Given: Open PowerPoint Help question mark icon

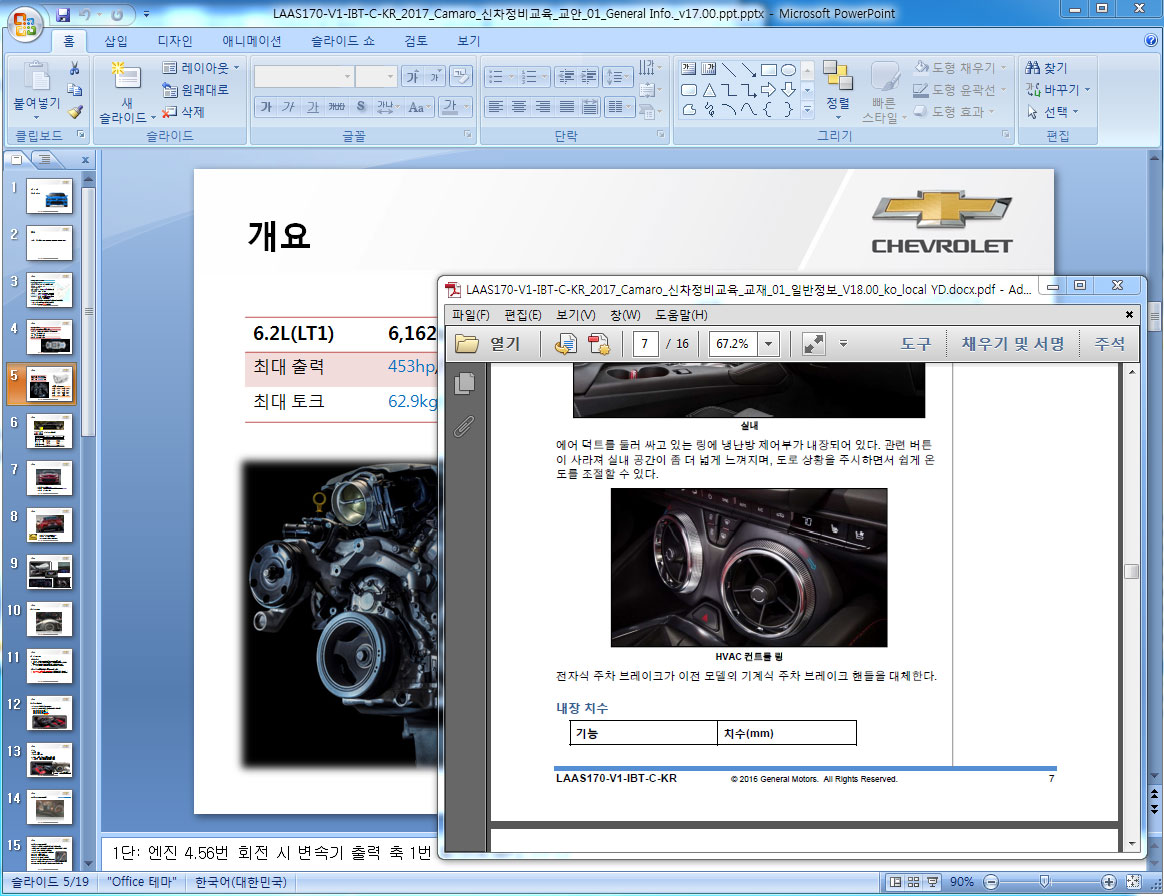Looking at the screenshot, I should coord(1151,40).
